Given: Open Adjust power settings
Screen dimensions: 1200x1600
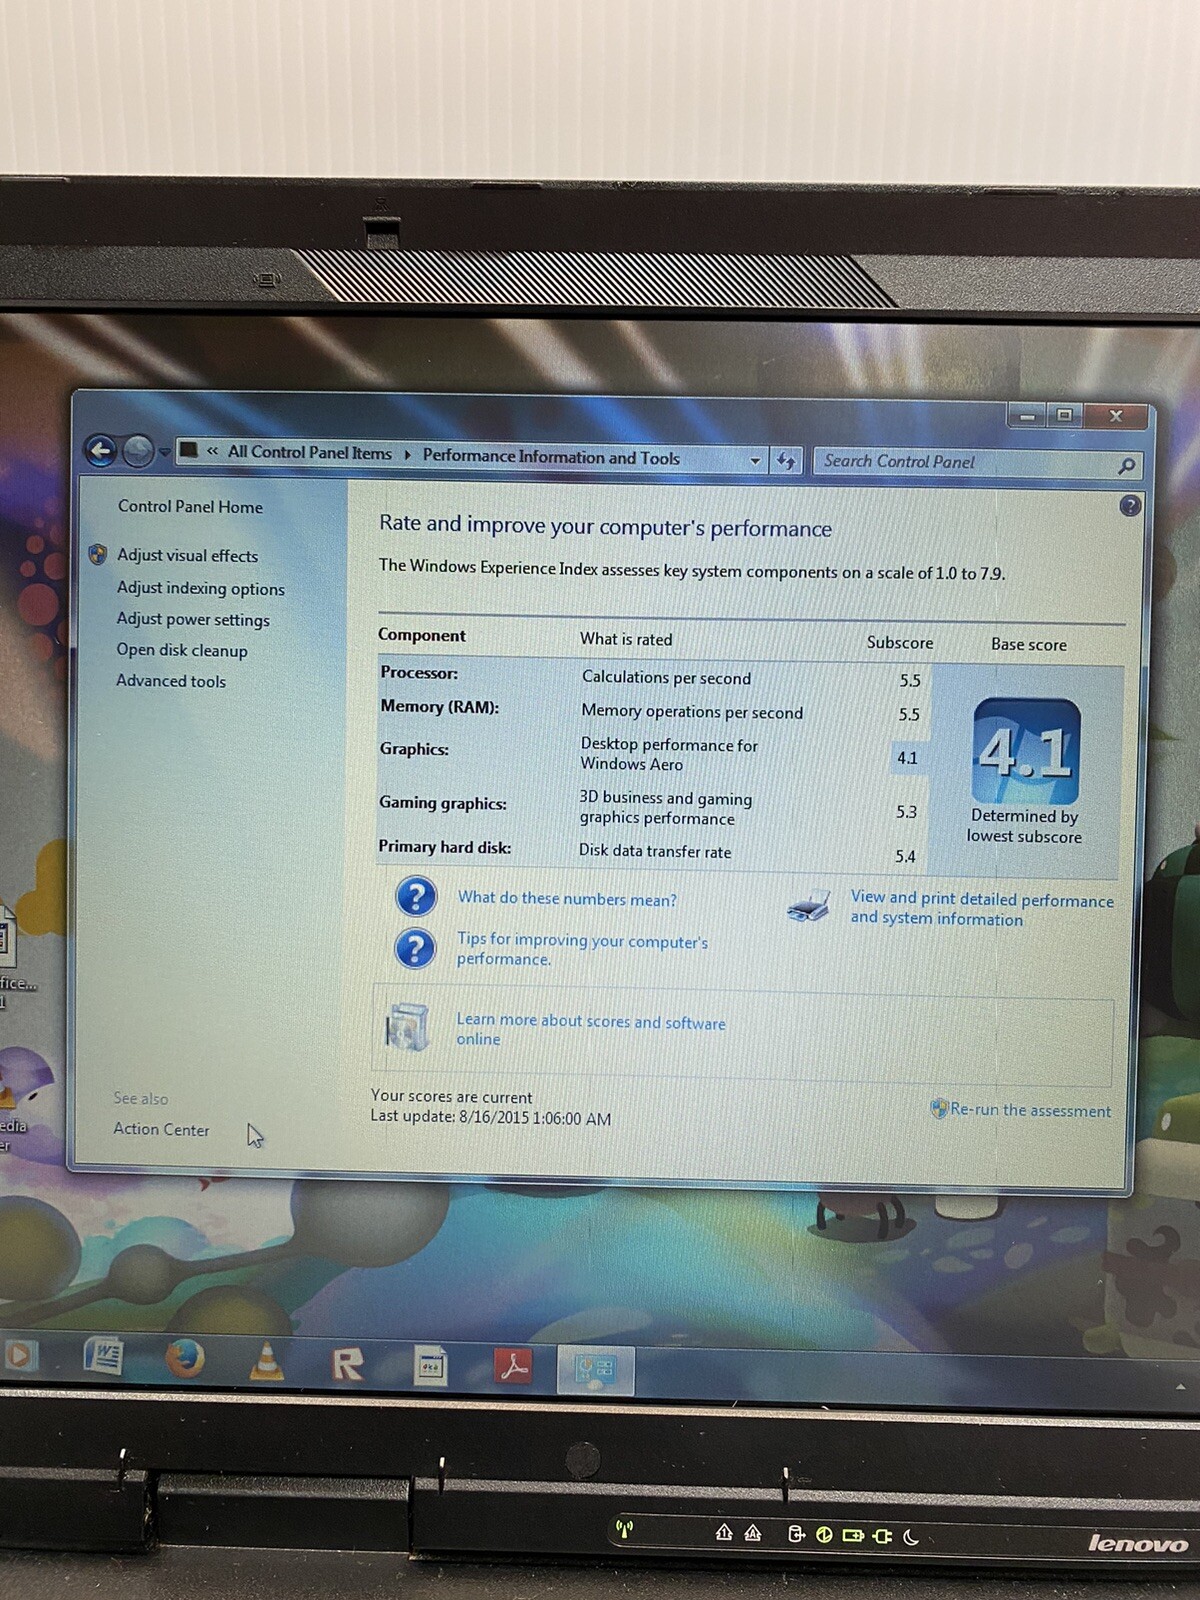Looking at the screenshot, I should pyautogui.click(x=193, y=619).
